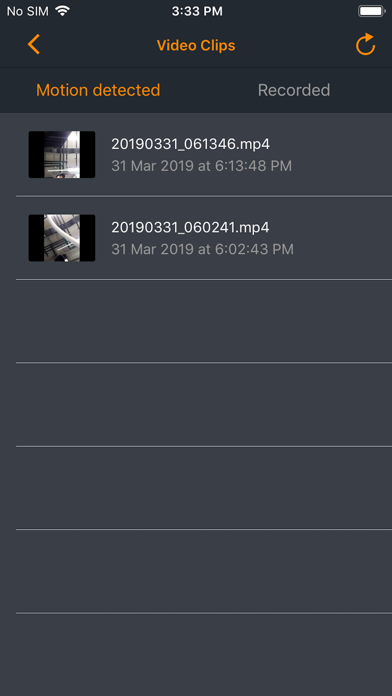
Task: Go back using the orange chevron
Action: click(34, 45)
